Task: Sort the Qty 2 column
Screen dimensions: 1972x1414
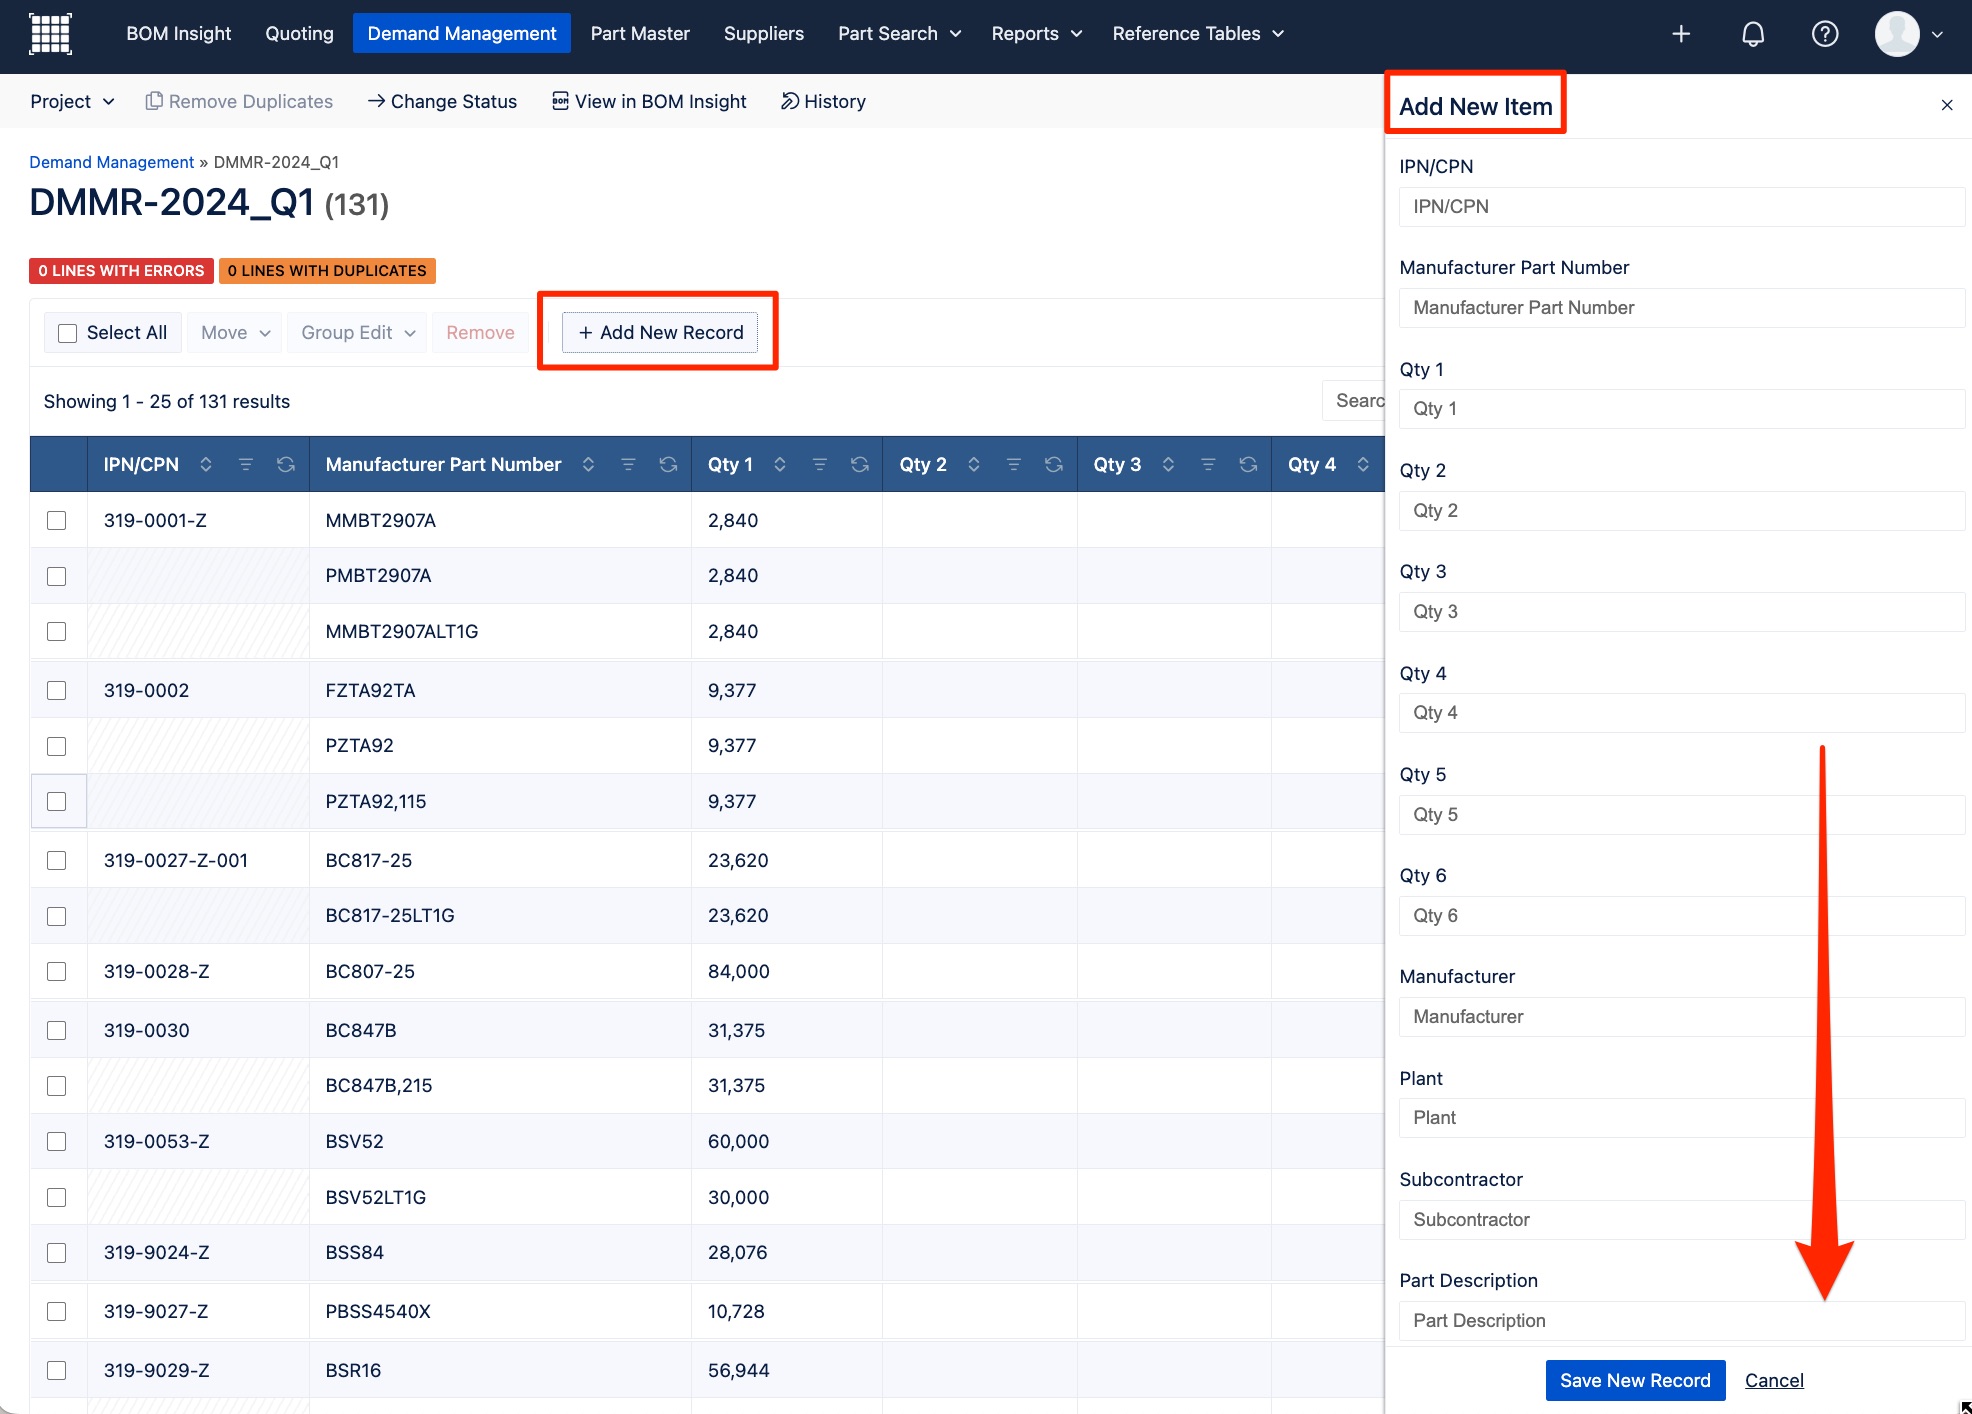Action: (974, 464)
